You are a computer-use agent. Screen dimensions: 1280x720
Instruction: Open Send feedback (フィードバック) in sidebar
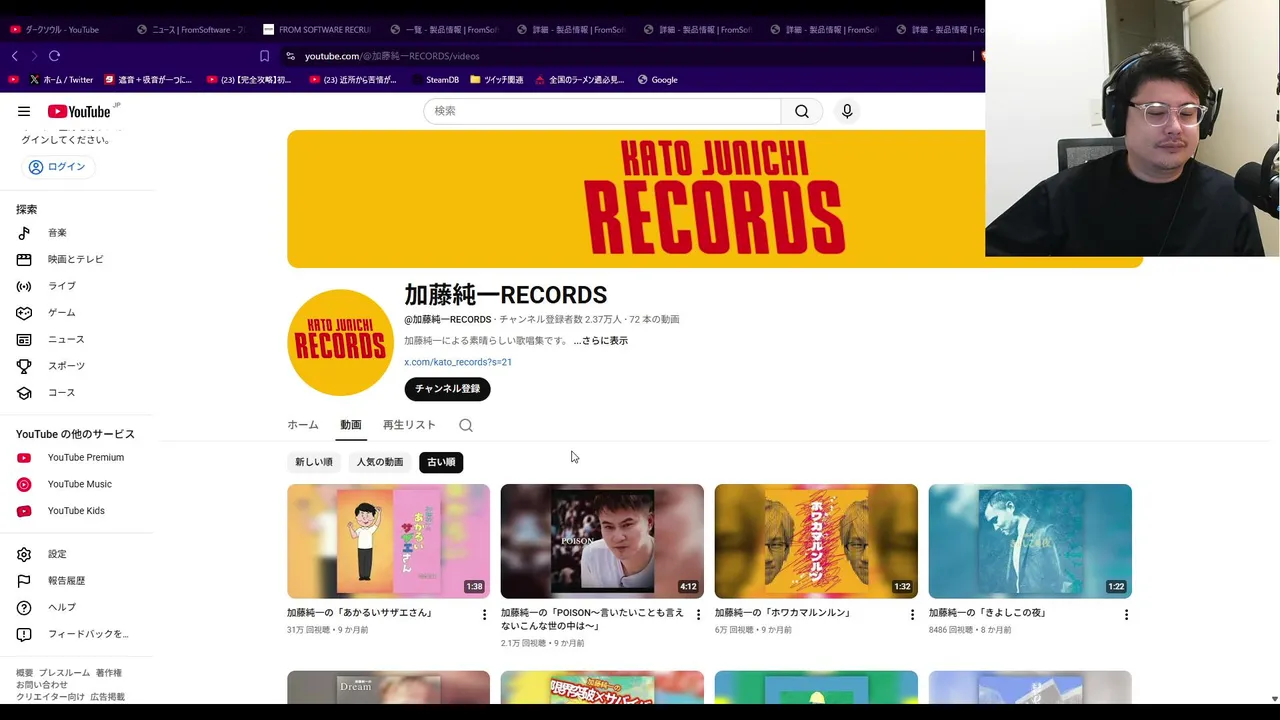point(78,634)
